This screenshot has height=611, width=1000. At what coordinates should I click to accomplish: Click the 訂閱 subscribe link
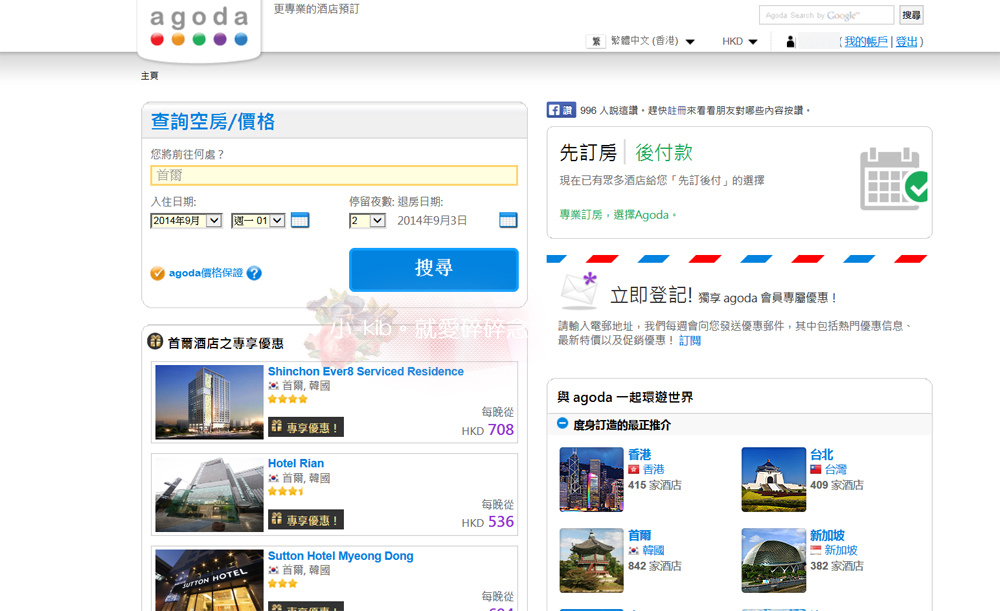click(x=690, y=341)
